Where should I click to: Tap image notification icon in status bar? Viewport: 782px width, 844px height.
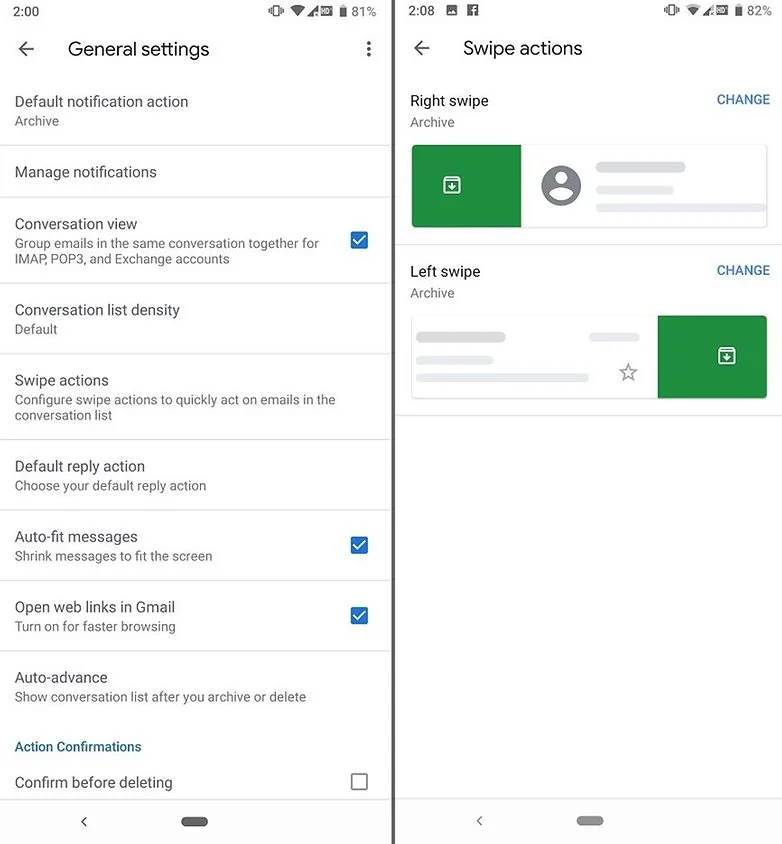coord(452,10)
